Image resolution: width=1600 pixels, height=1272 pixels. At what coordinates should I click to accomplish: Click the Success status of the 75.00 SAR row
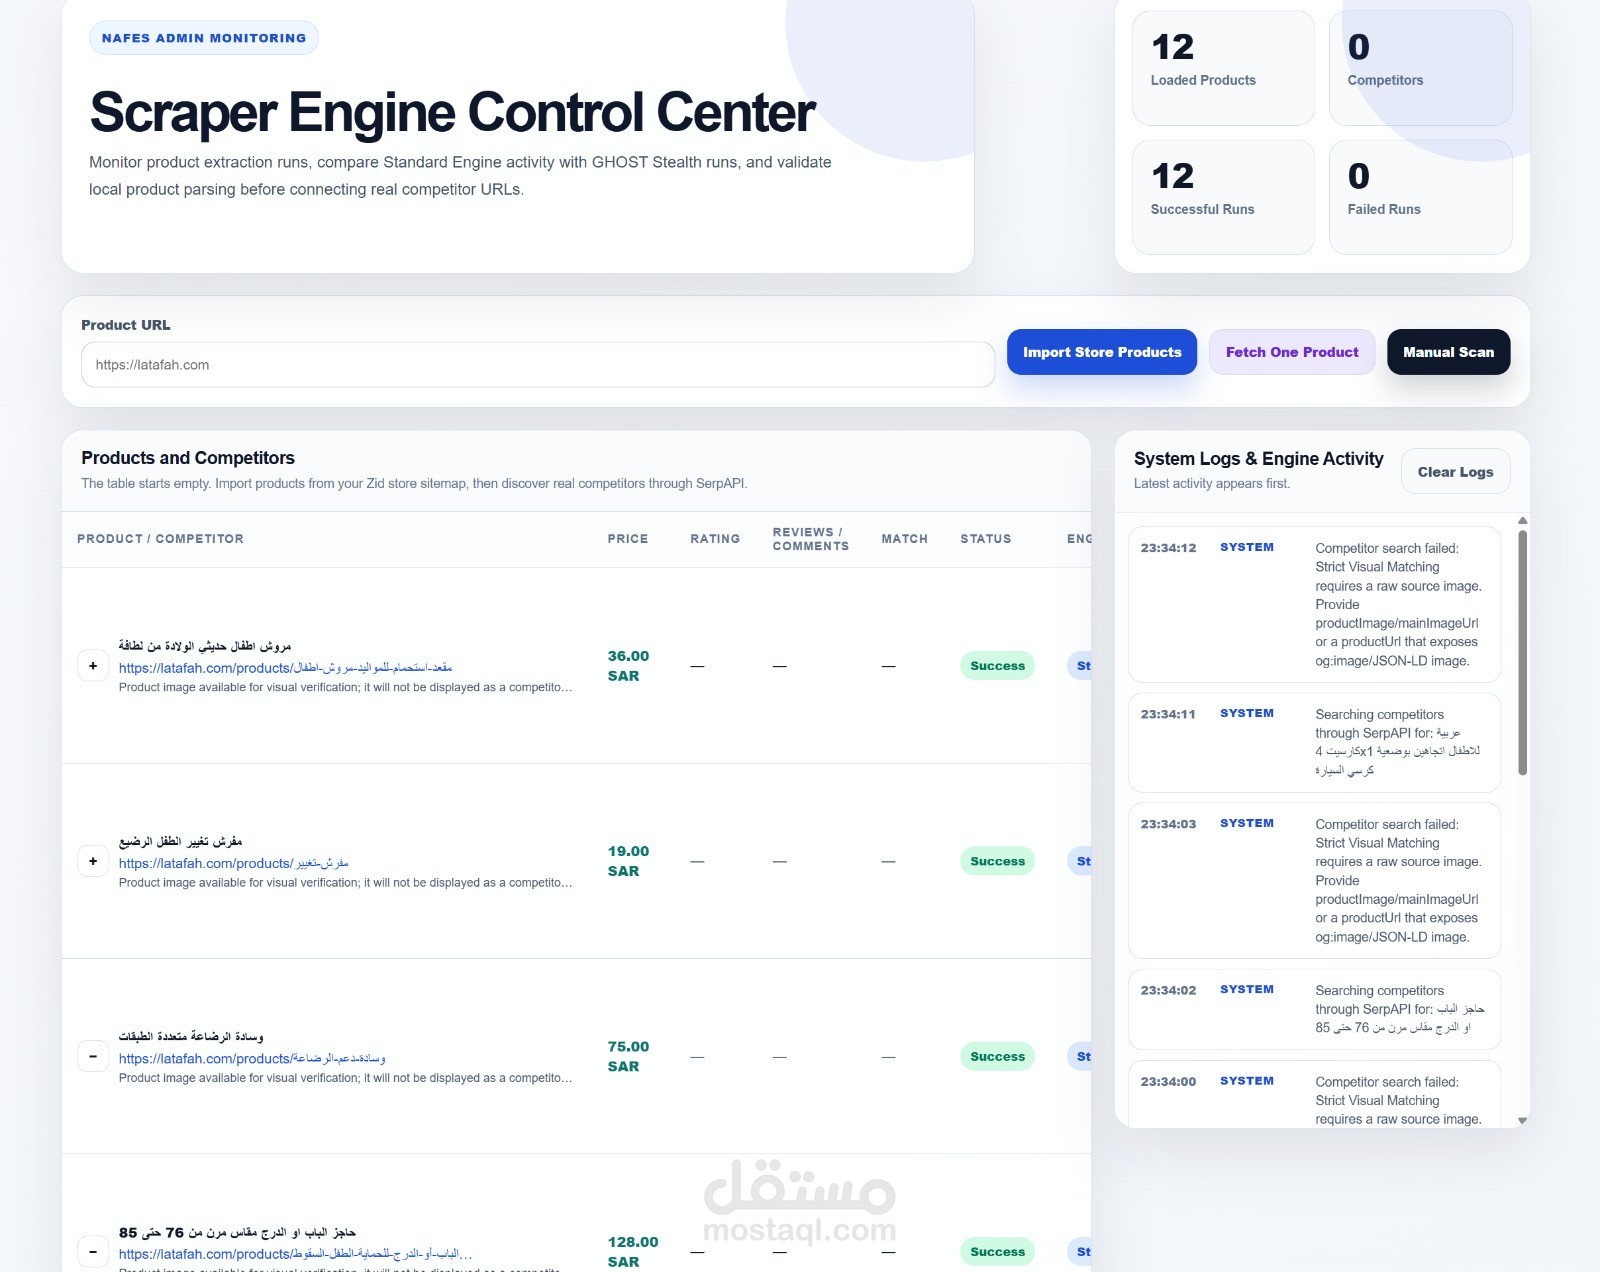997,1056
